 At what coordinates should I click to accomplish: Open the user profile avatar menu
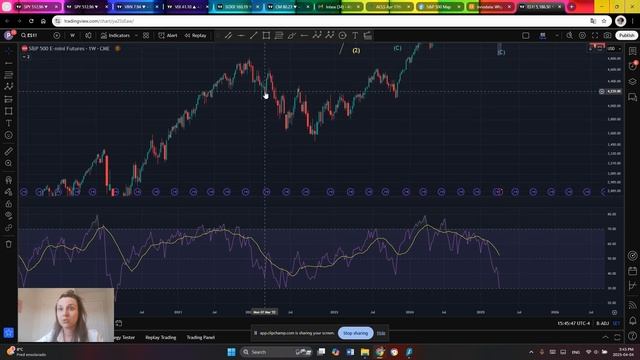click(x=8, y=36)
